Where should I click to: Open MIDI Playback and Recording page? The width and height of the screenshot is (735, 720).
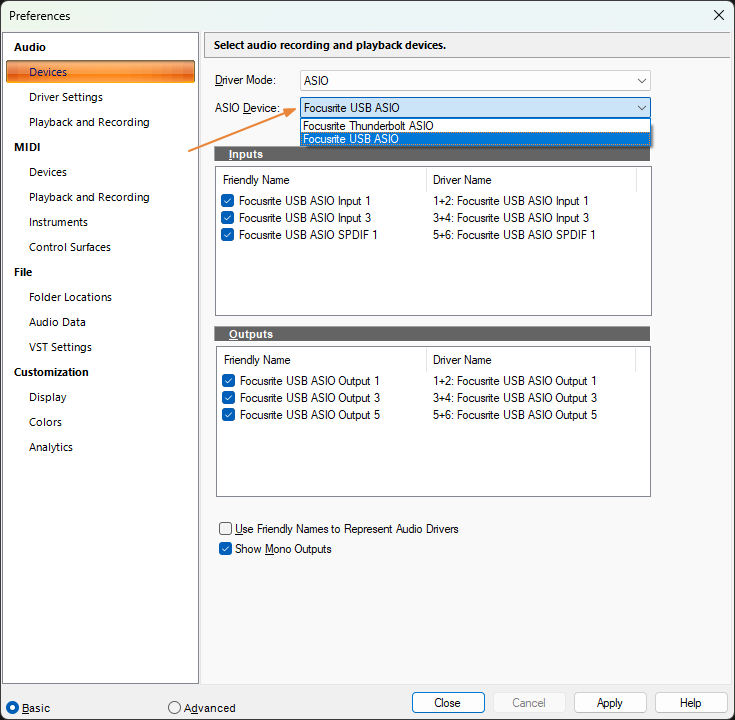click(89, 197)
